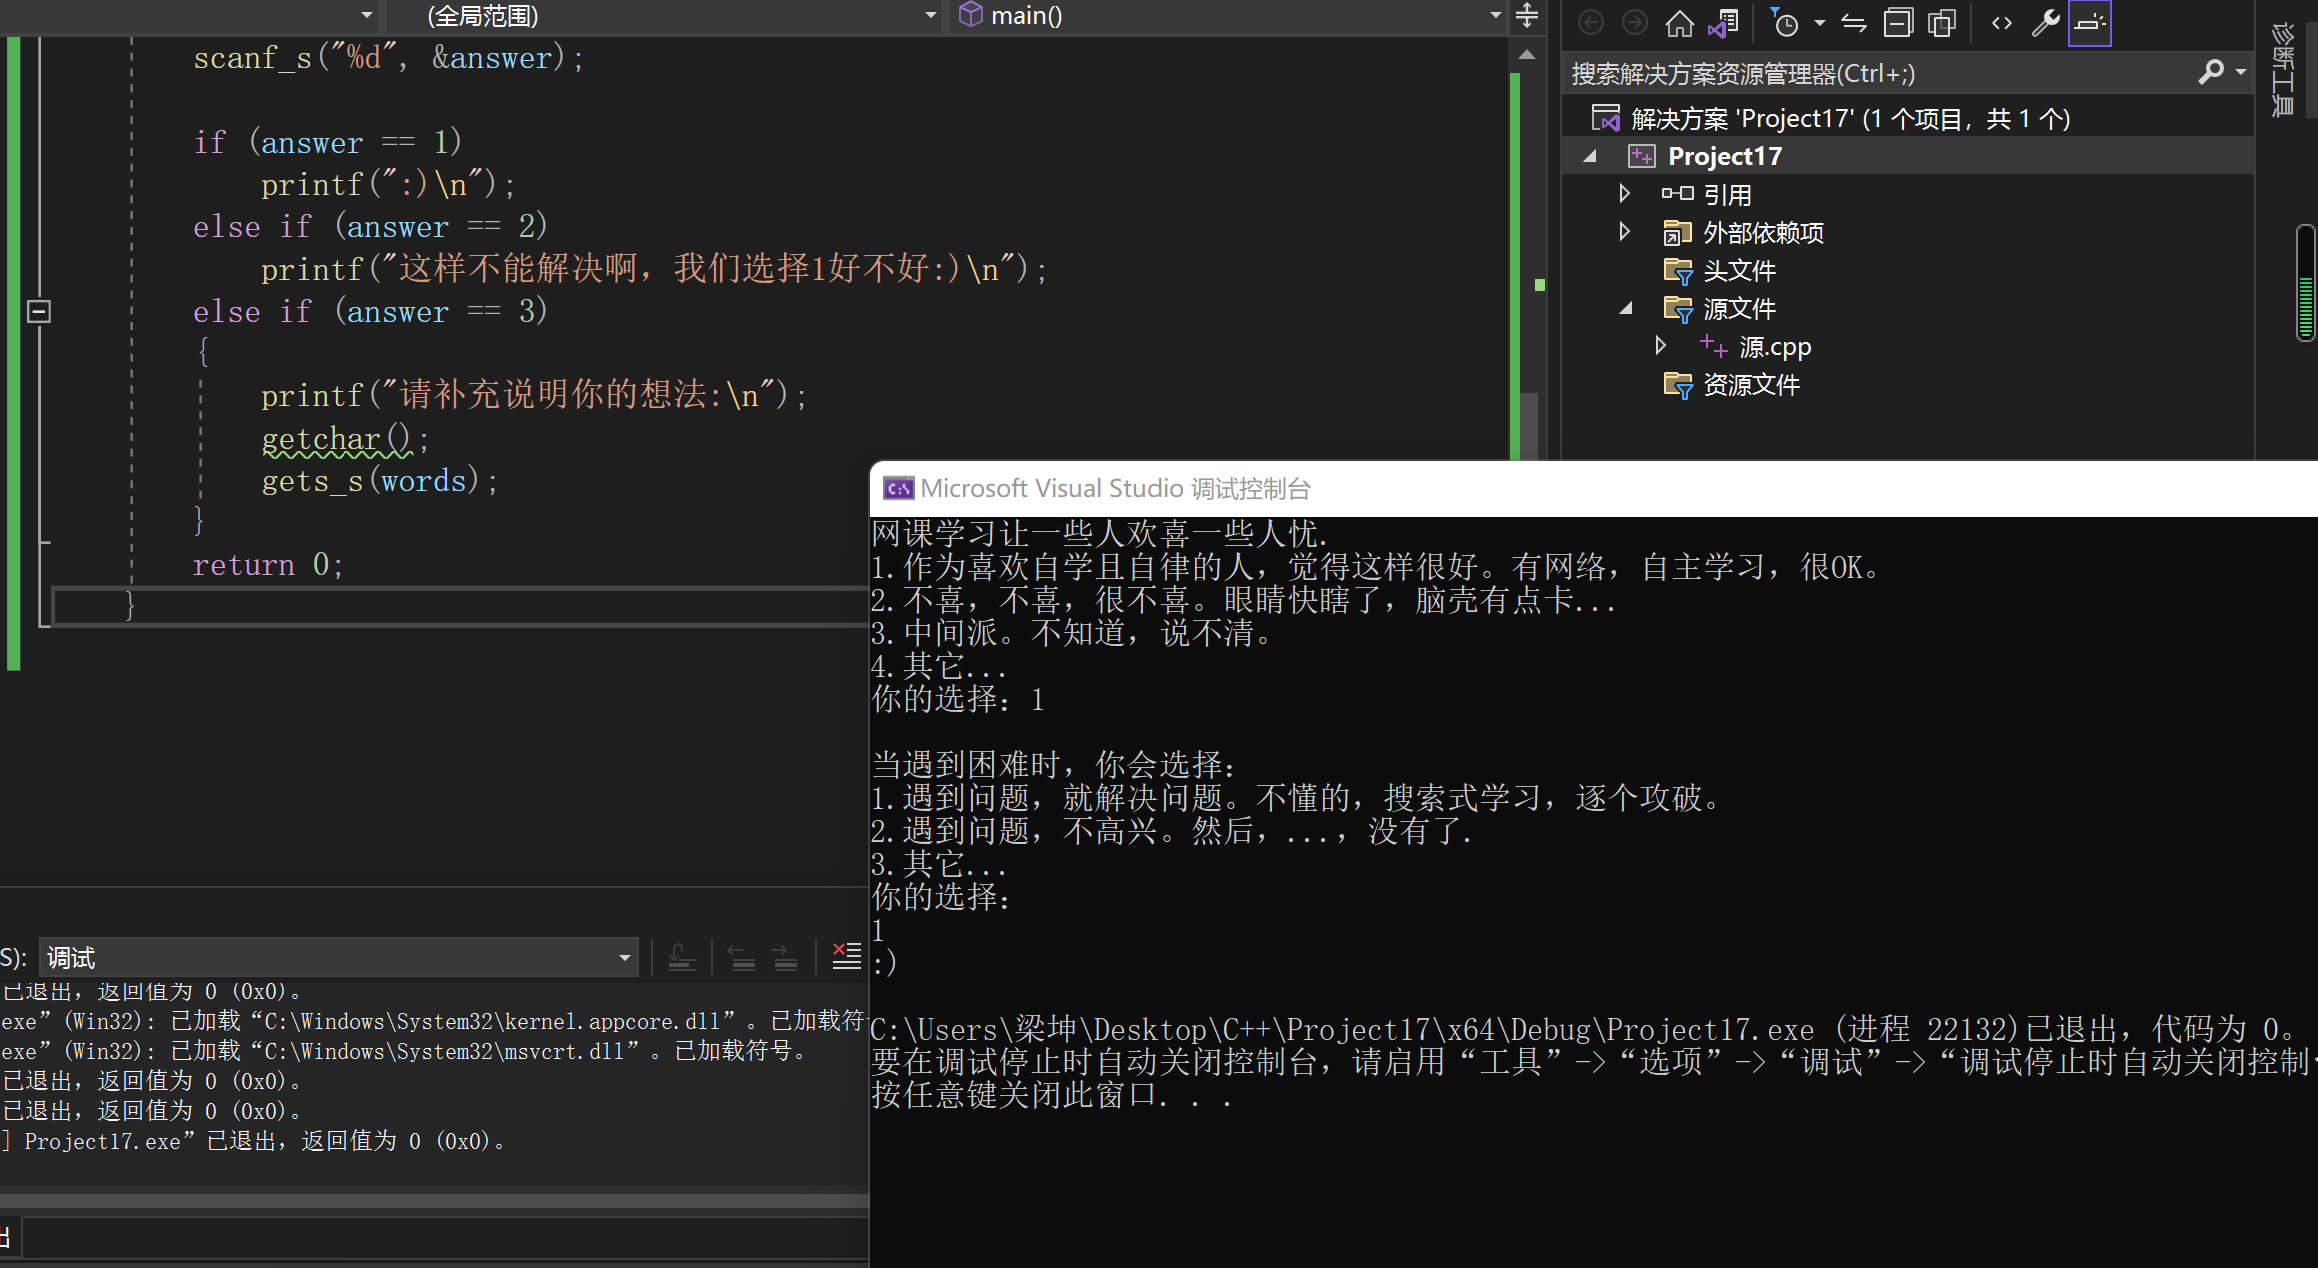Toggle the preview selected items button

point(2090,22)
